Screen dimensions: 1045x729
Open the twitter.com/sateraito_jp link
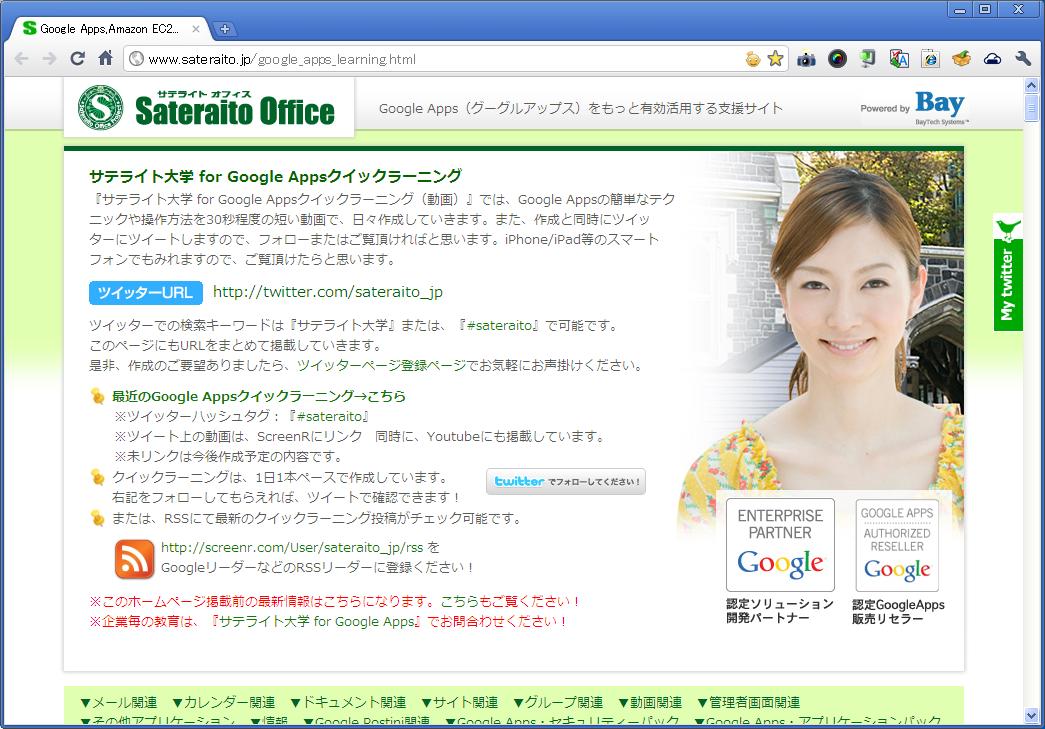point(328,292)
